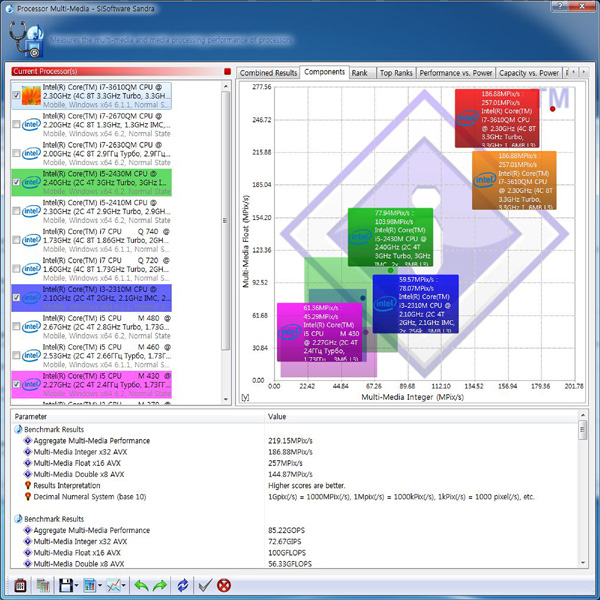600x600 pixels.
Task: Click the red data point on chart
Action: 553,109
